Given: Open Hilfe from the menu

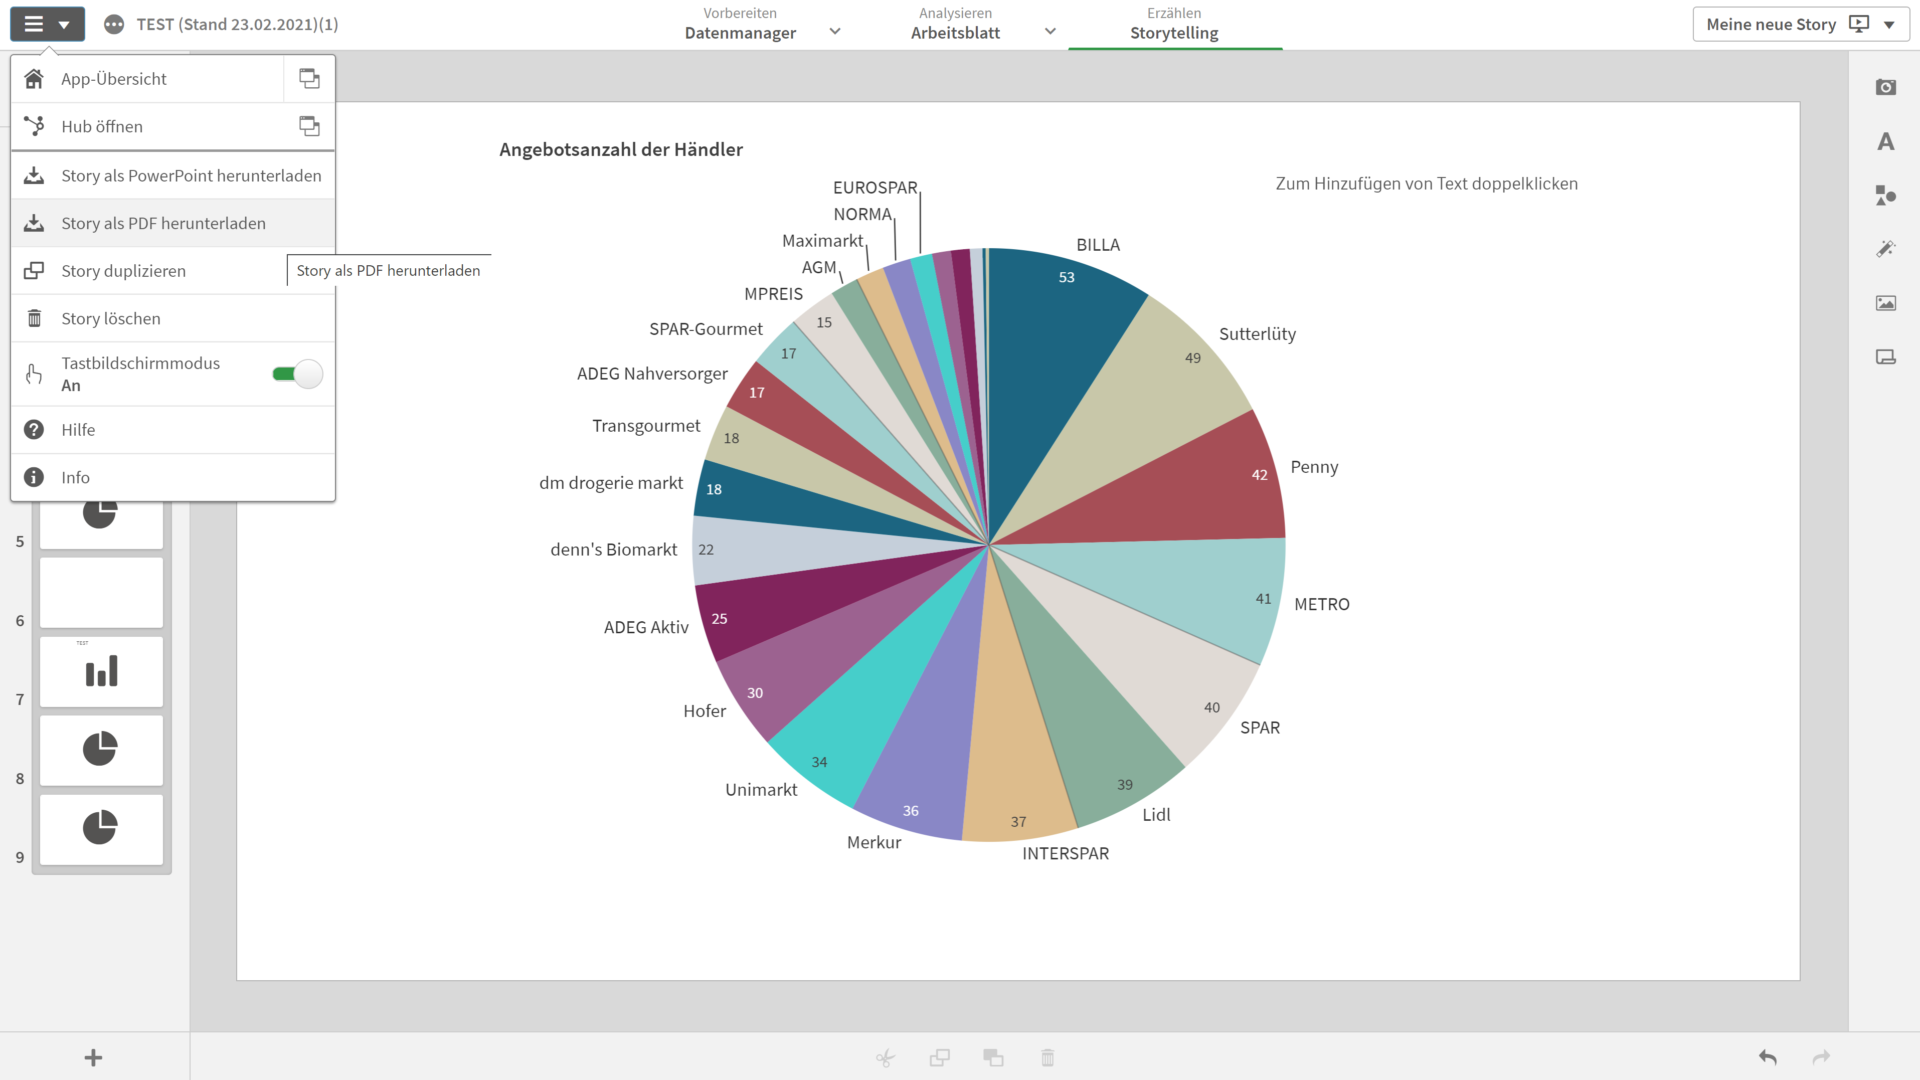Looking at the screenshot, I should (x=172, y=430).
